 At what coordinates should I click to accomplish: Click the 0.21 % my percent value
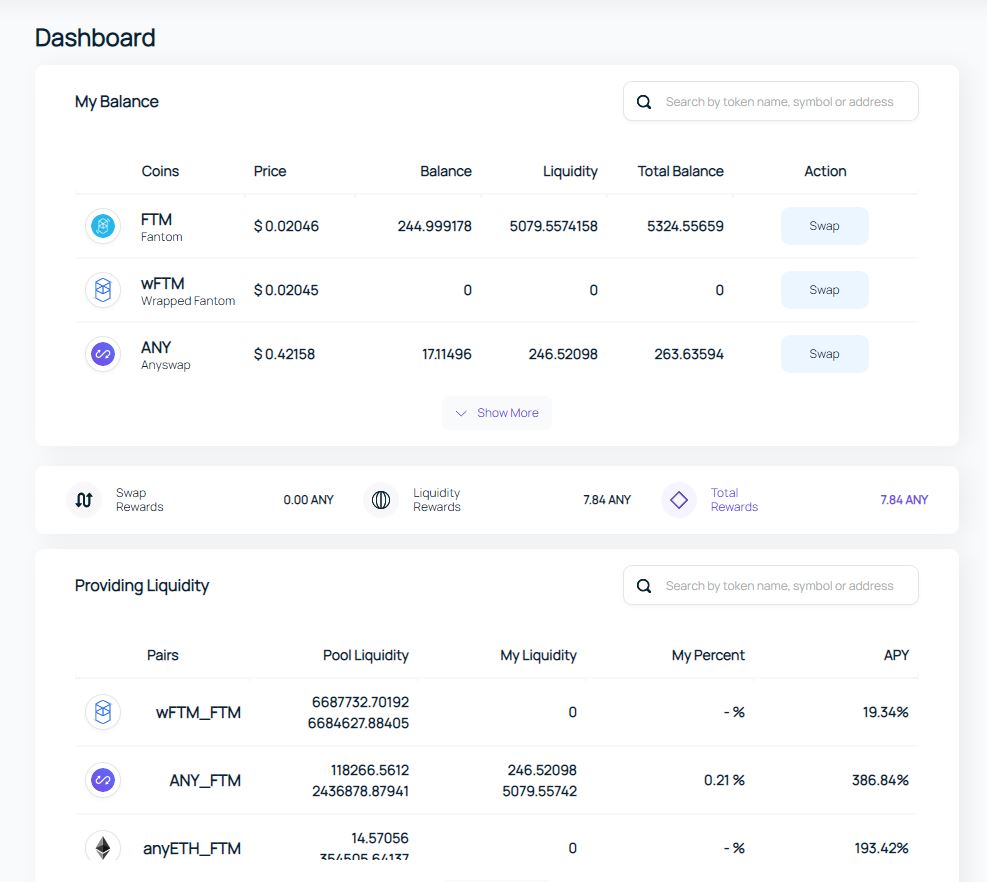point(725,780)
